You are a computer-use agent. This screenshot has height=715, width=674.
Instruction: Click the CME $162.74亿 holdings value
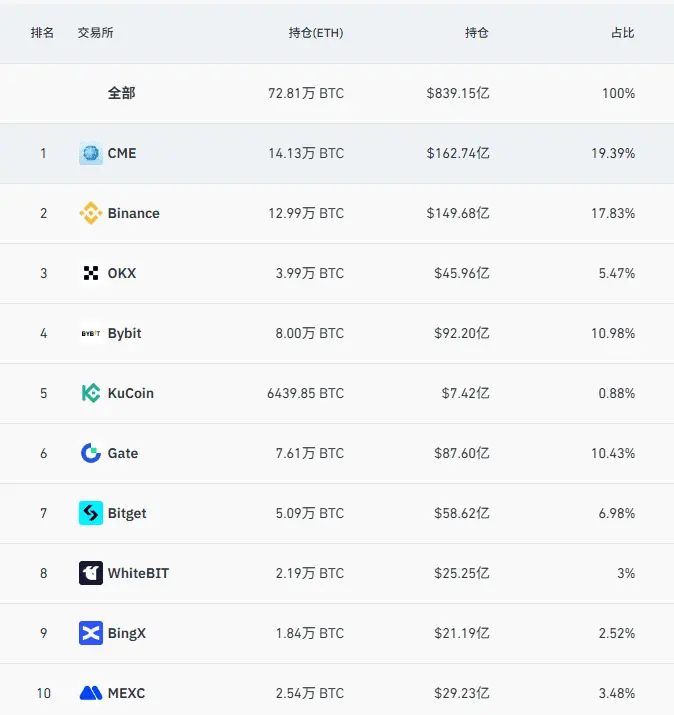coord(458,153)
